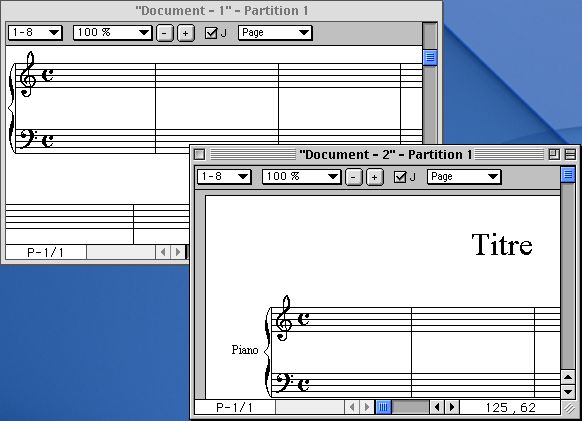Click the plus zoom button in Document 1

186,33
